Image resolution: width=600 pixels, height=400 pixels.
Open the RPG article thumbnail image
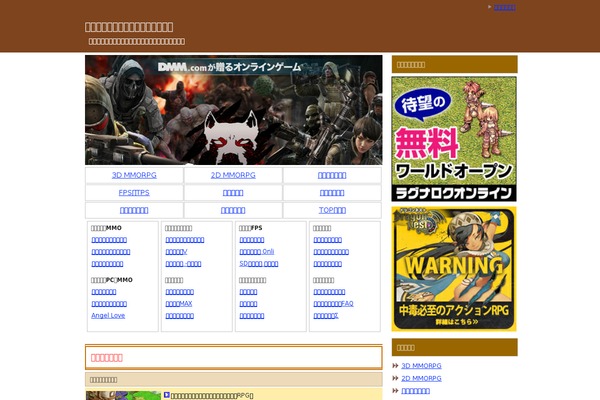(123, 395)
